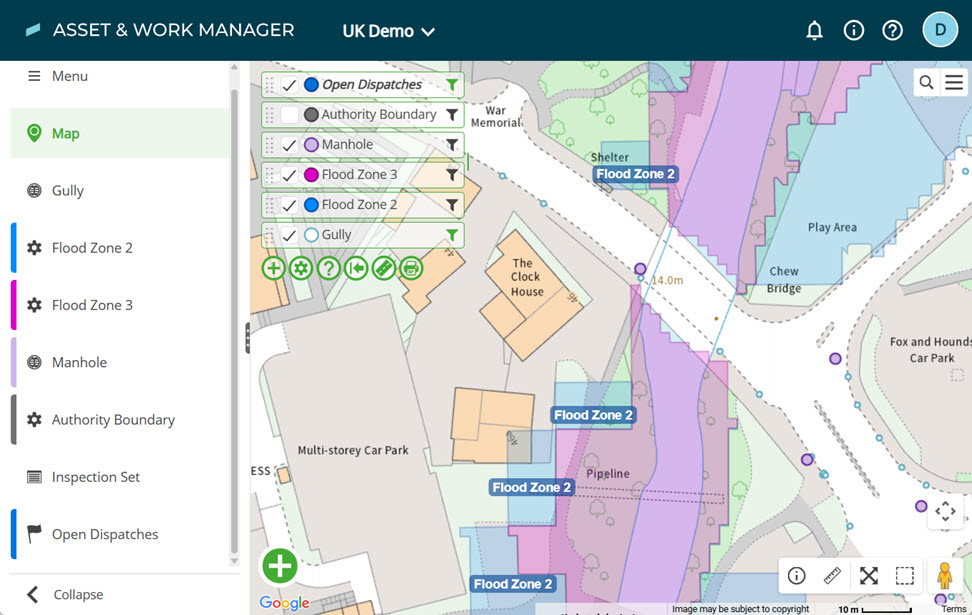Filter the Open Dispatches layer
Screen dimensions: 972x615
coord(452,84)
